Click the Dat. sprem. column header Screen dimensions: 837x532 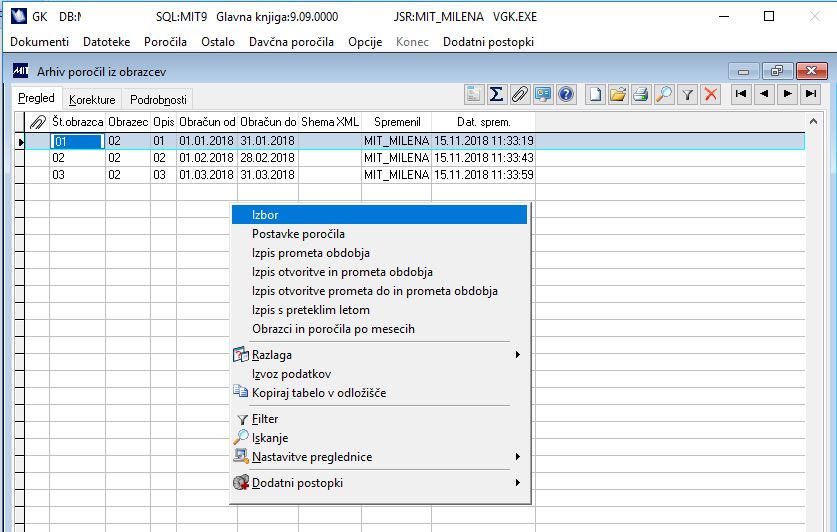click(484, 122)
